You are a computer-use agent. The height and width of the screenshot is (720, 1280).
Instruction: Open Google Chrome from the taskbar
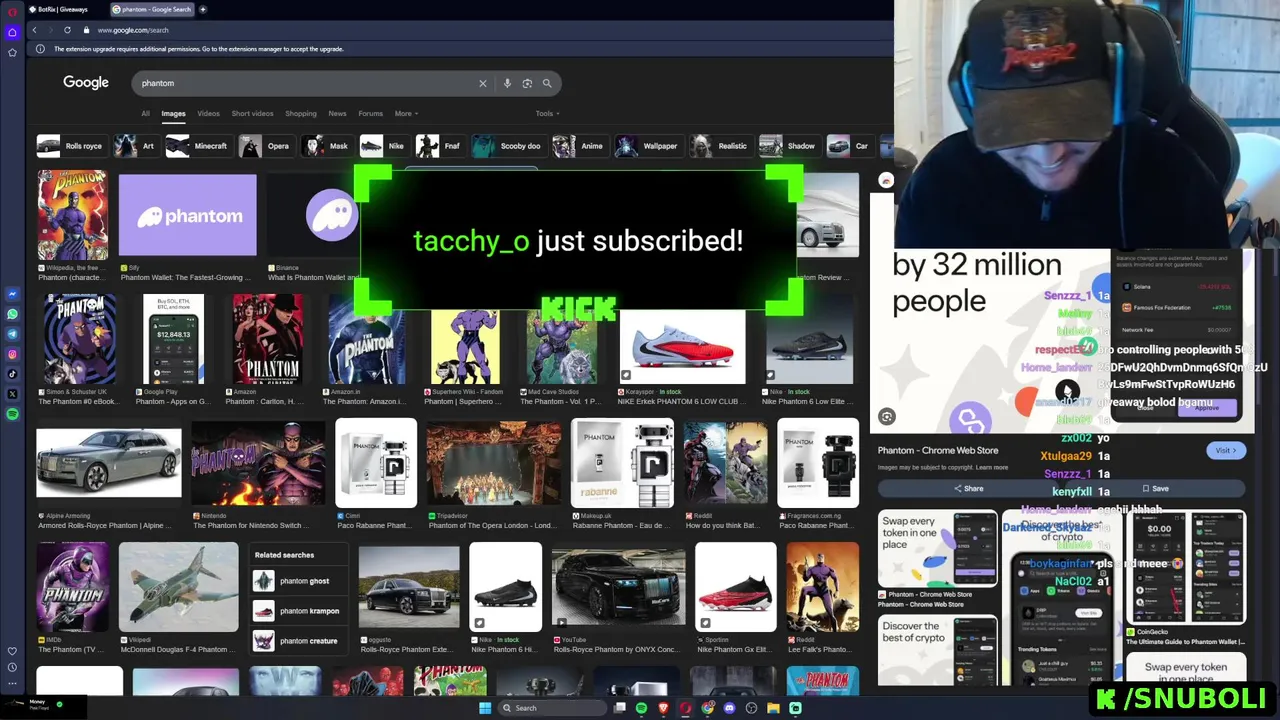pos(707,708)
